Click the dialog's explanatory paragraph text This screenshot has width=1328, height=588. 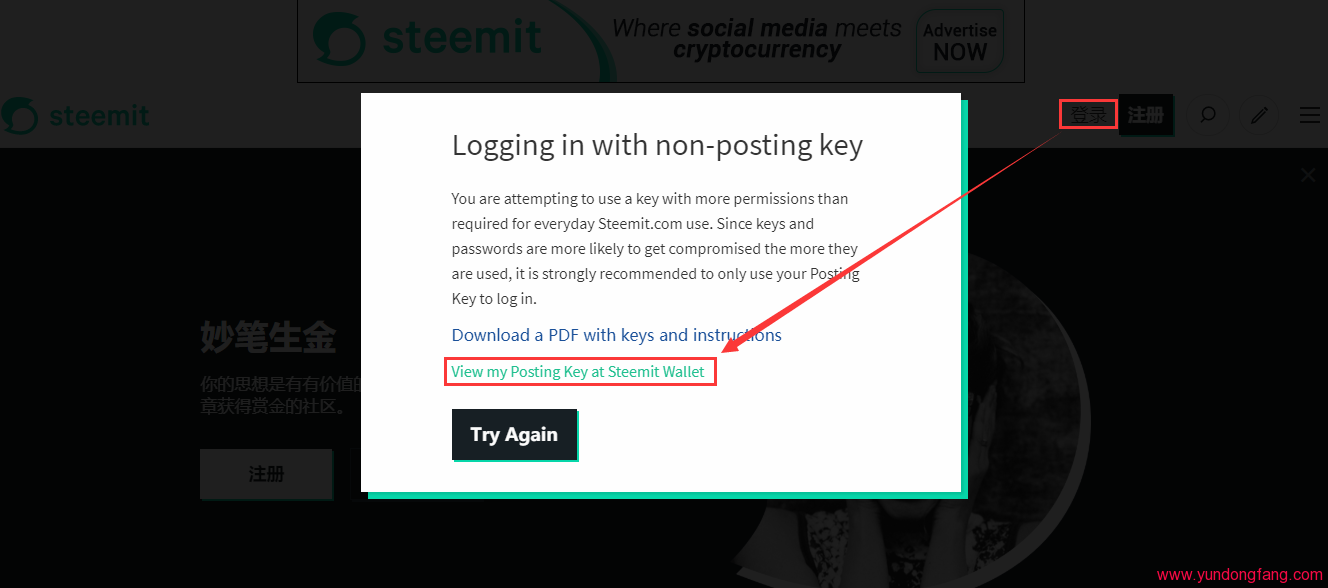coord(655,248)
